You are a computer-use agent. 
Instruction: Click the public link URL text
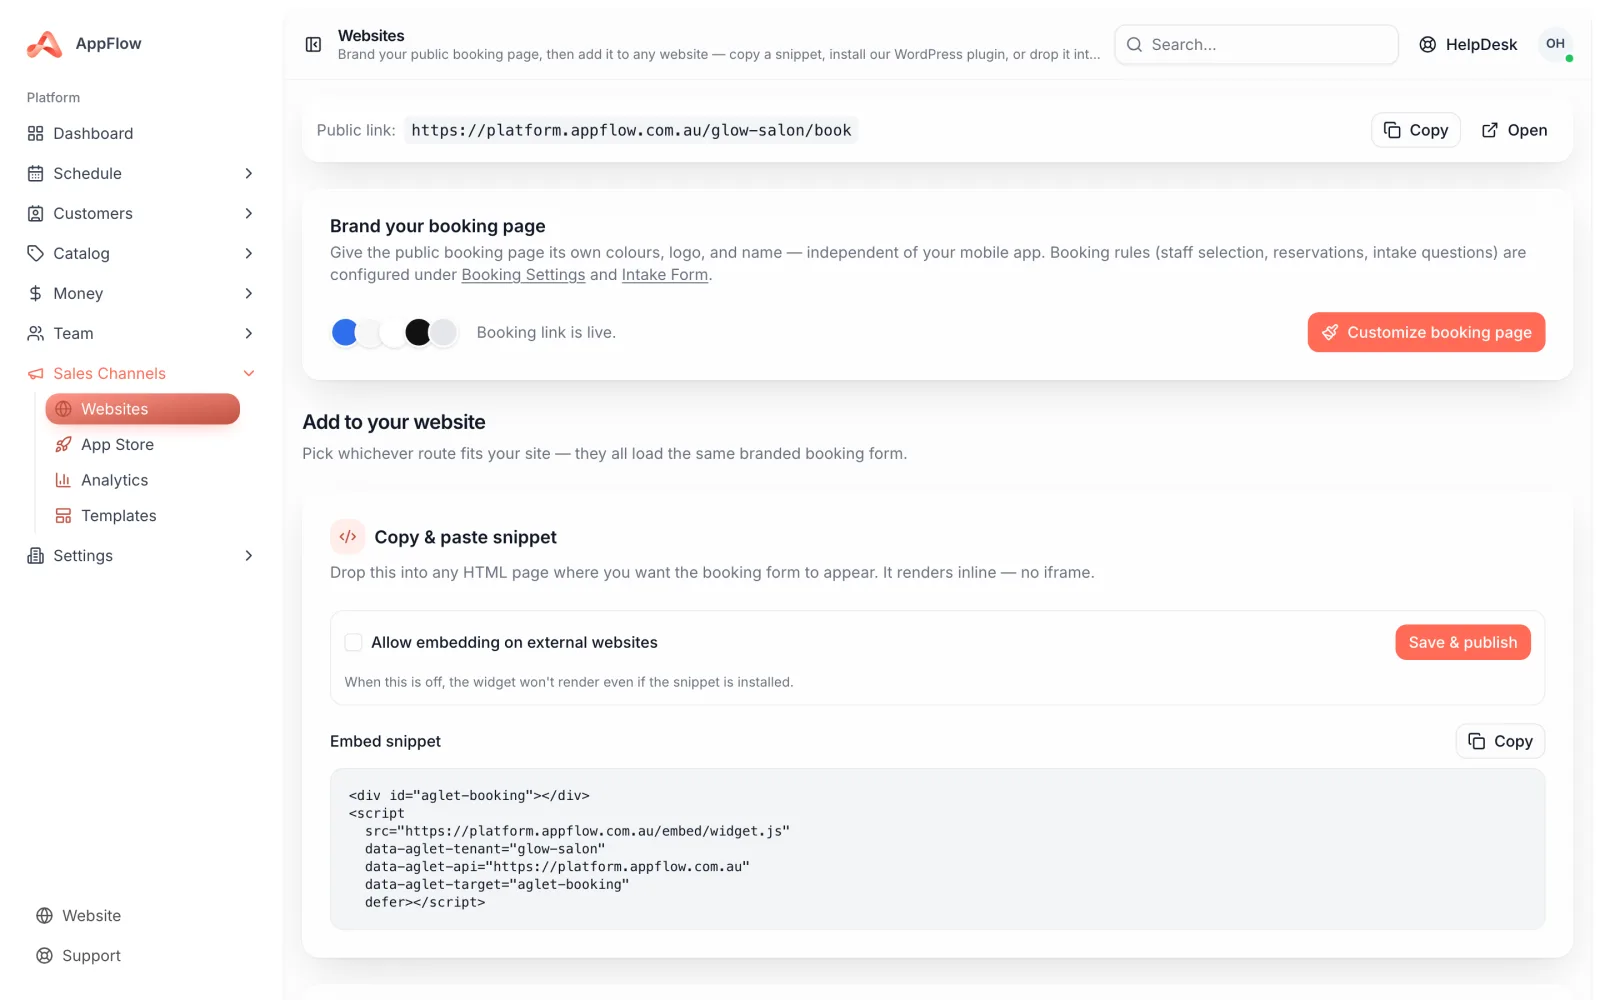coord(631,130)
